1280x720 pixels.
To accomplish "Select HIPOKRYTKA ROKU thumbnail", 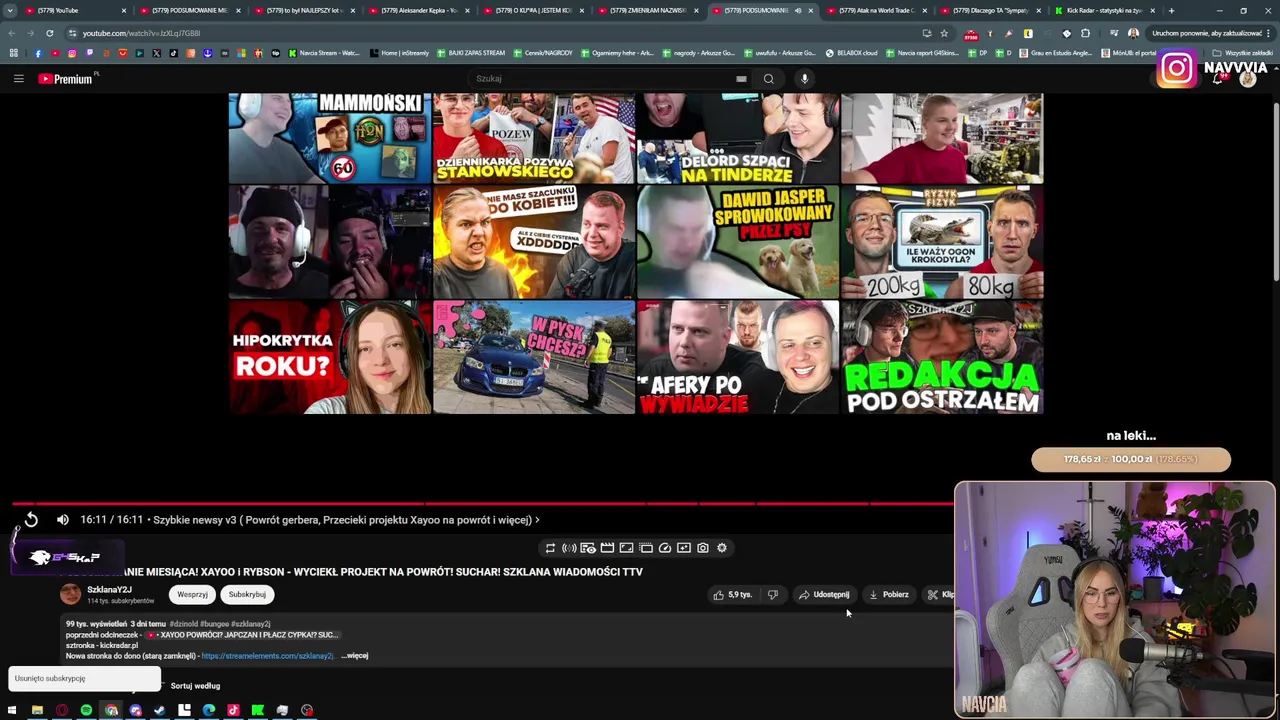I will coord(330,357).
